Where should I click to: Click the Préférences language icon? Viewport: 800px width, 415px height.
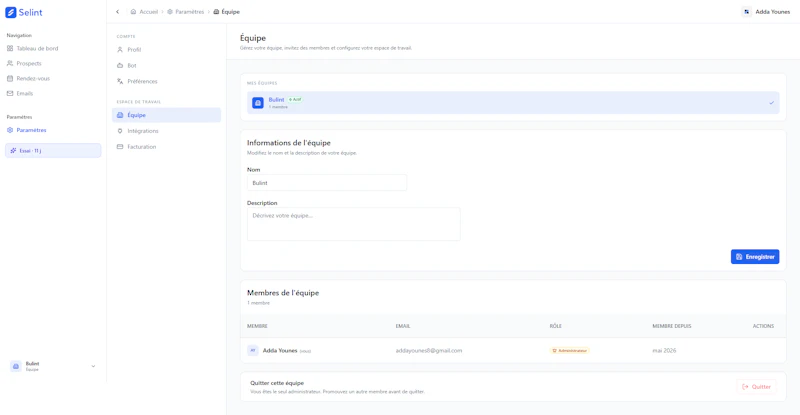(x=120, y=81)
